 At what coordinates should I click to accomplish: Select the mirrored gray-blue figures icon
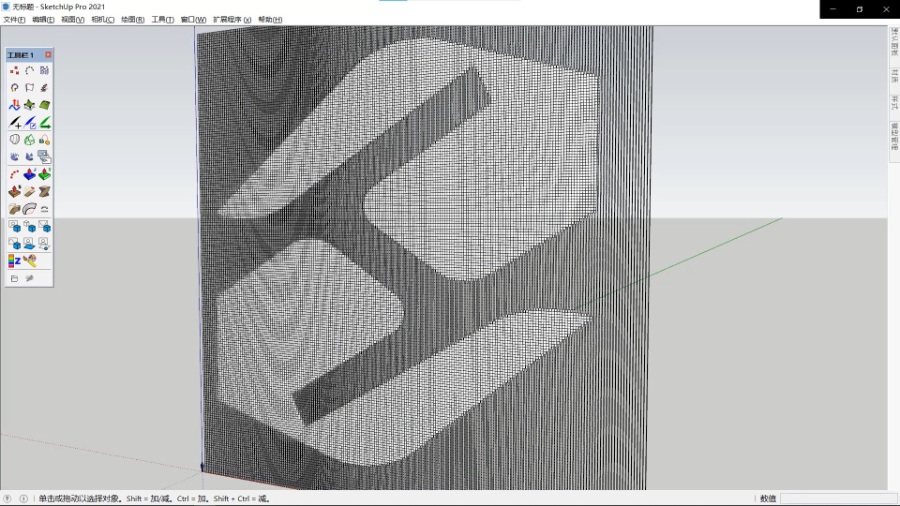(44, 71)
